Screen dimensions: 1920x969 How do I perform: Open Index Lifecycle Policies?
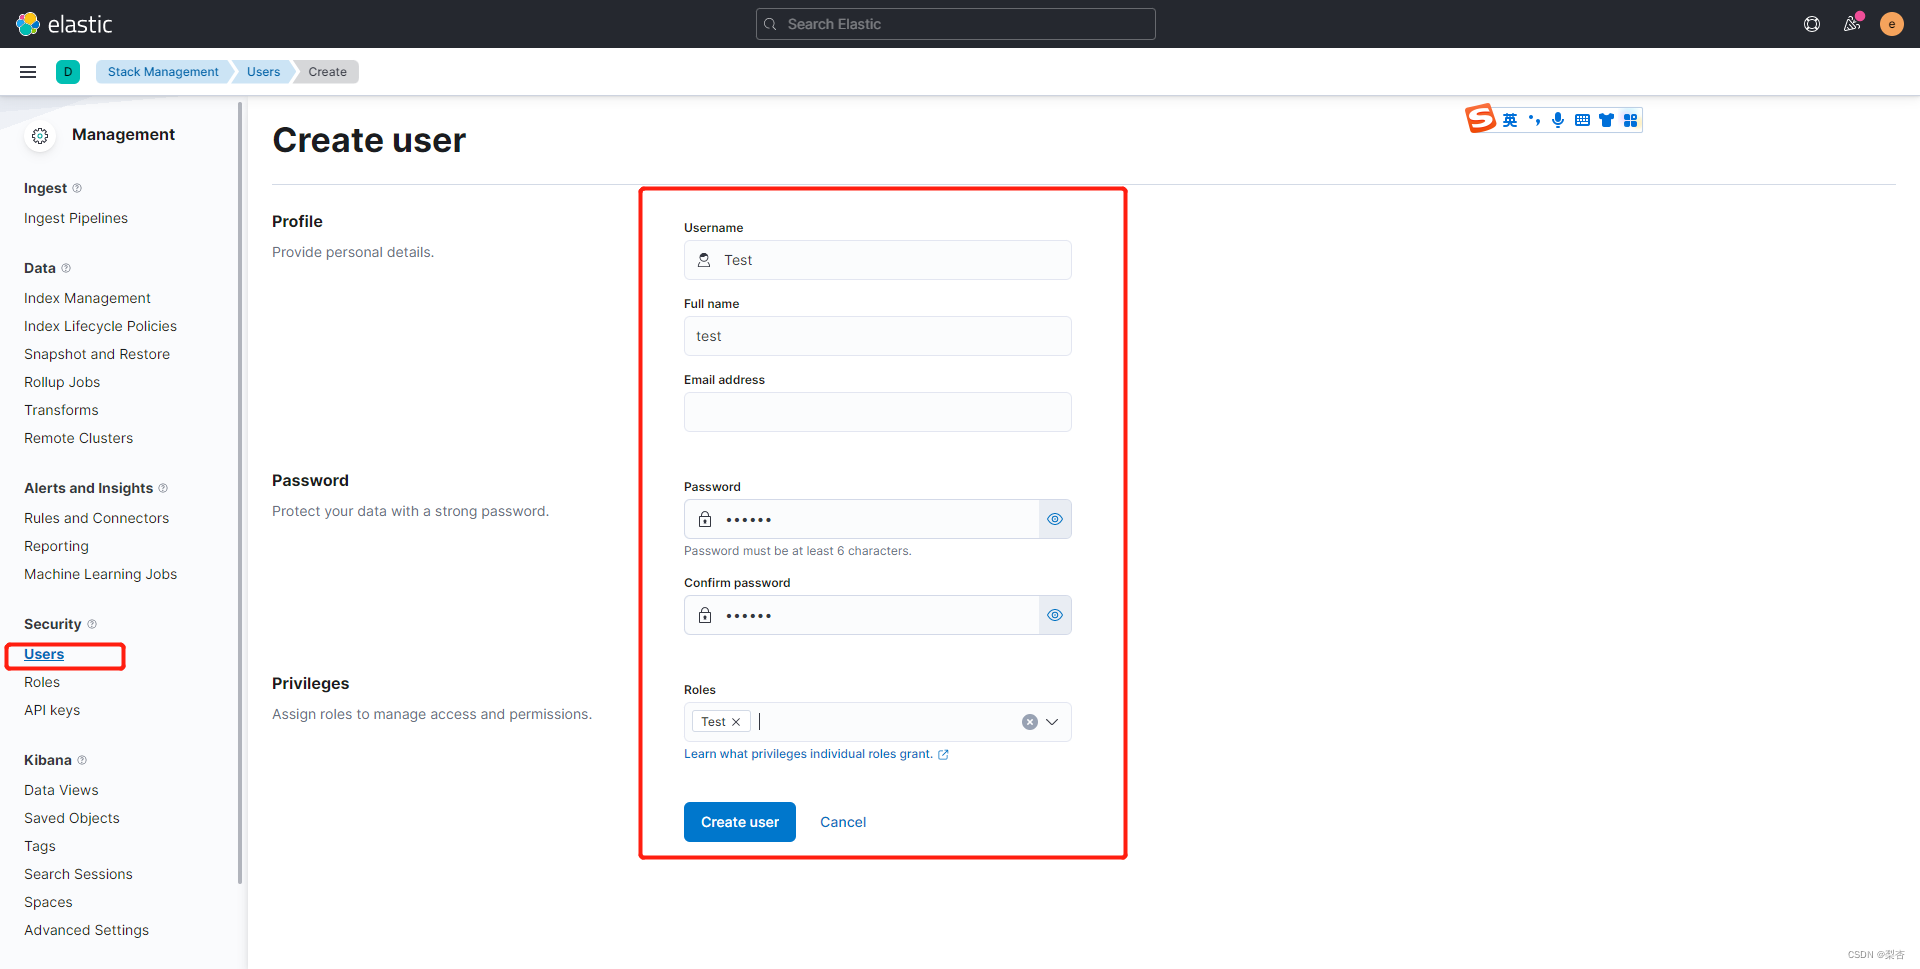100,326
